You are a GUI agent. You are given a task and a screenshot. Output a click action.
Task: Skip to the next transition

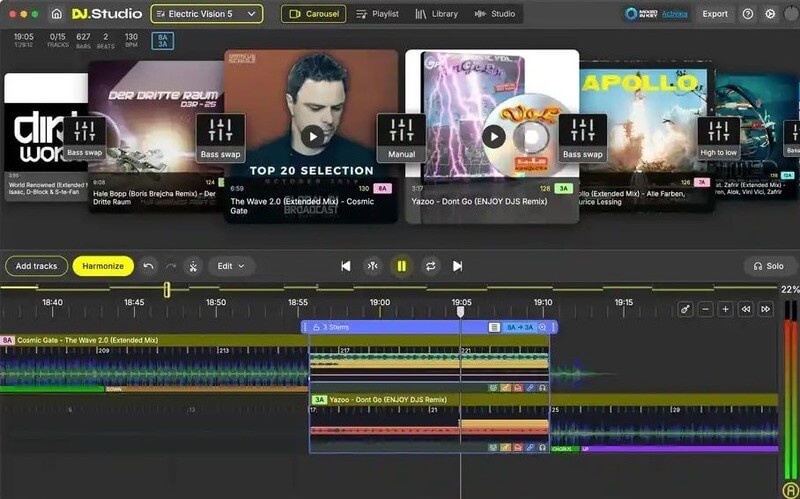[458, 266]
